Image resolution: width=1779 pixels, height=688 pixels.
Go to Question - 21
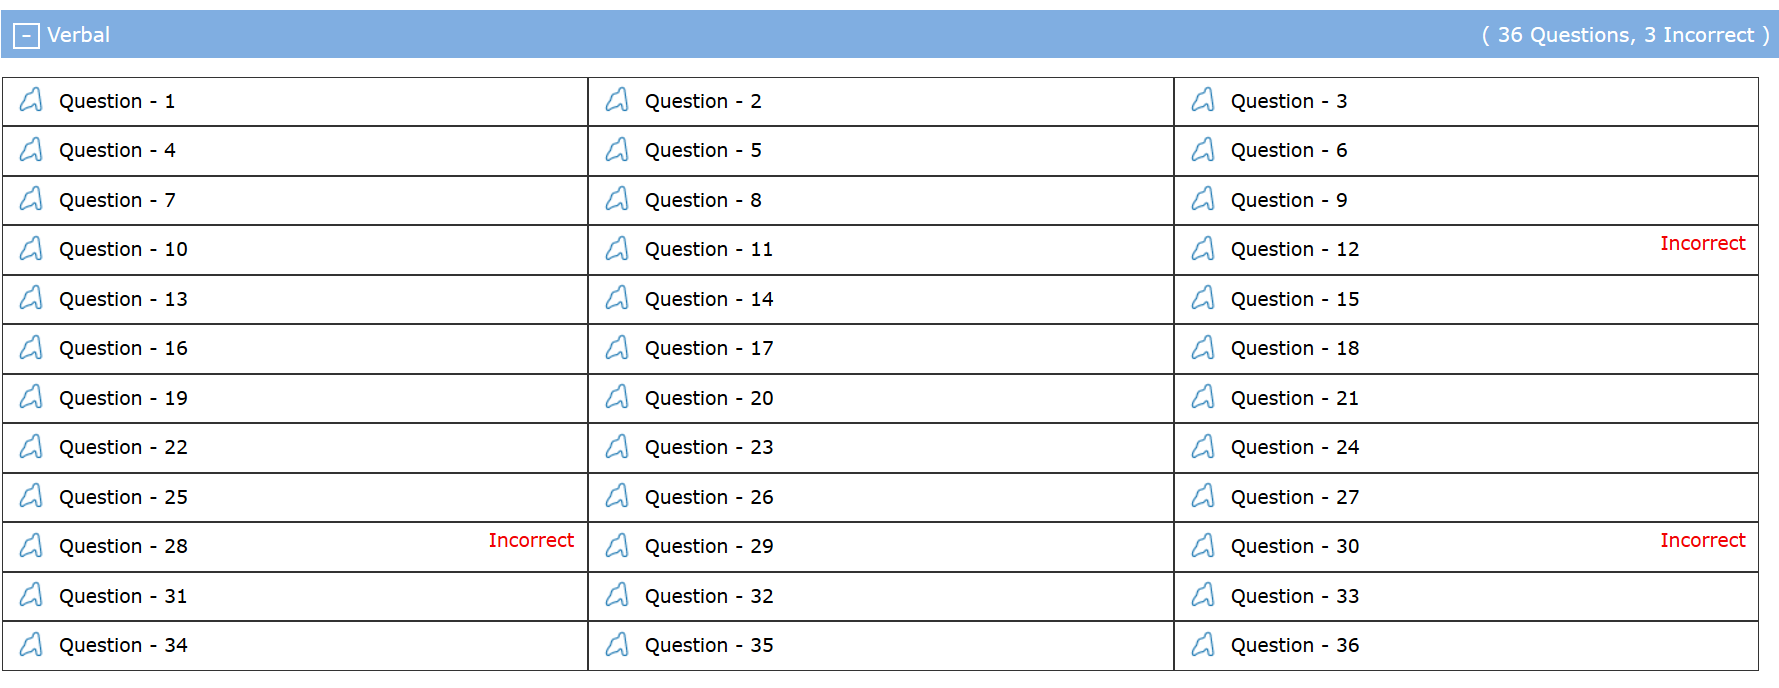(1294, 398)
